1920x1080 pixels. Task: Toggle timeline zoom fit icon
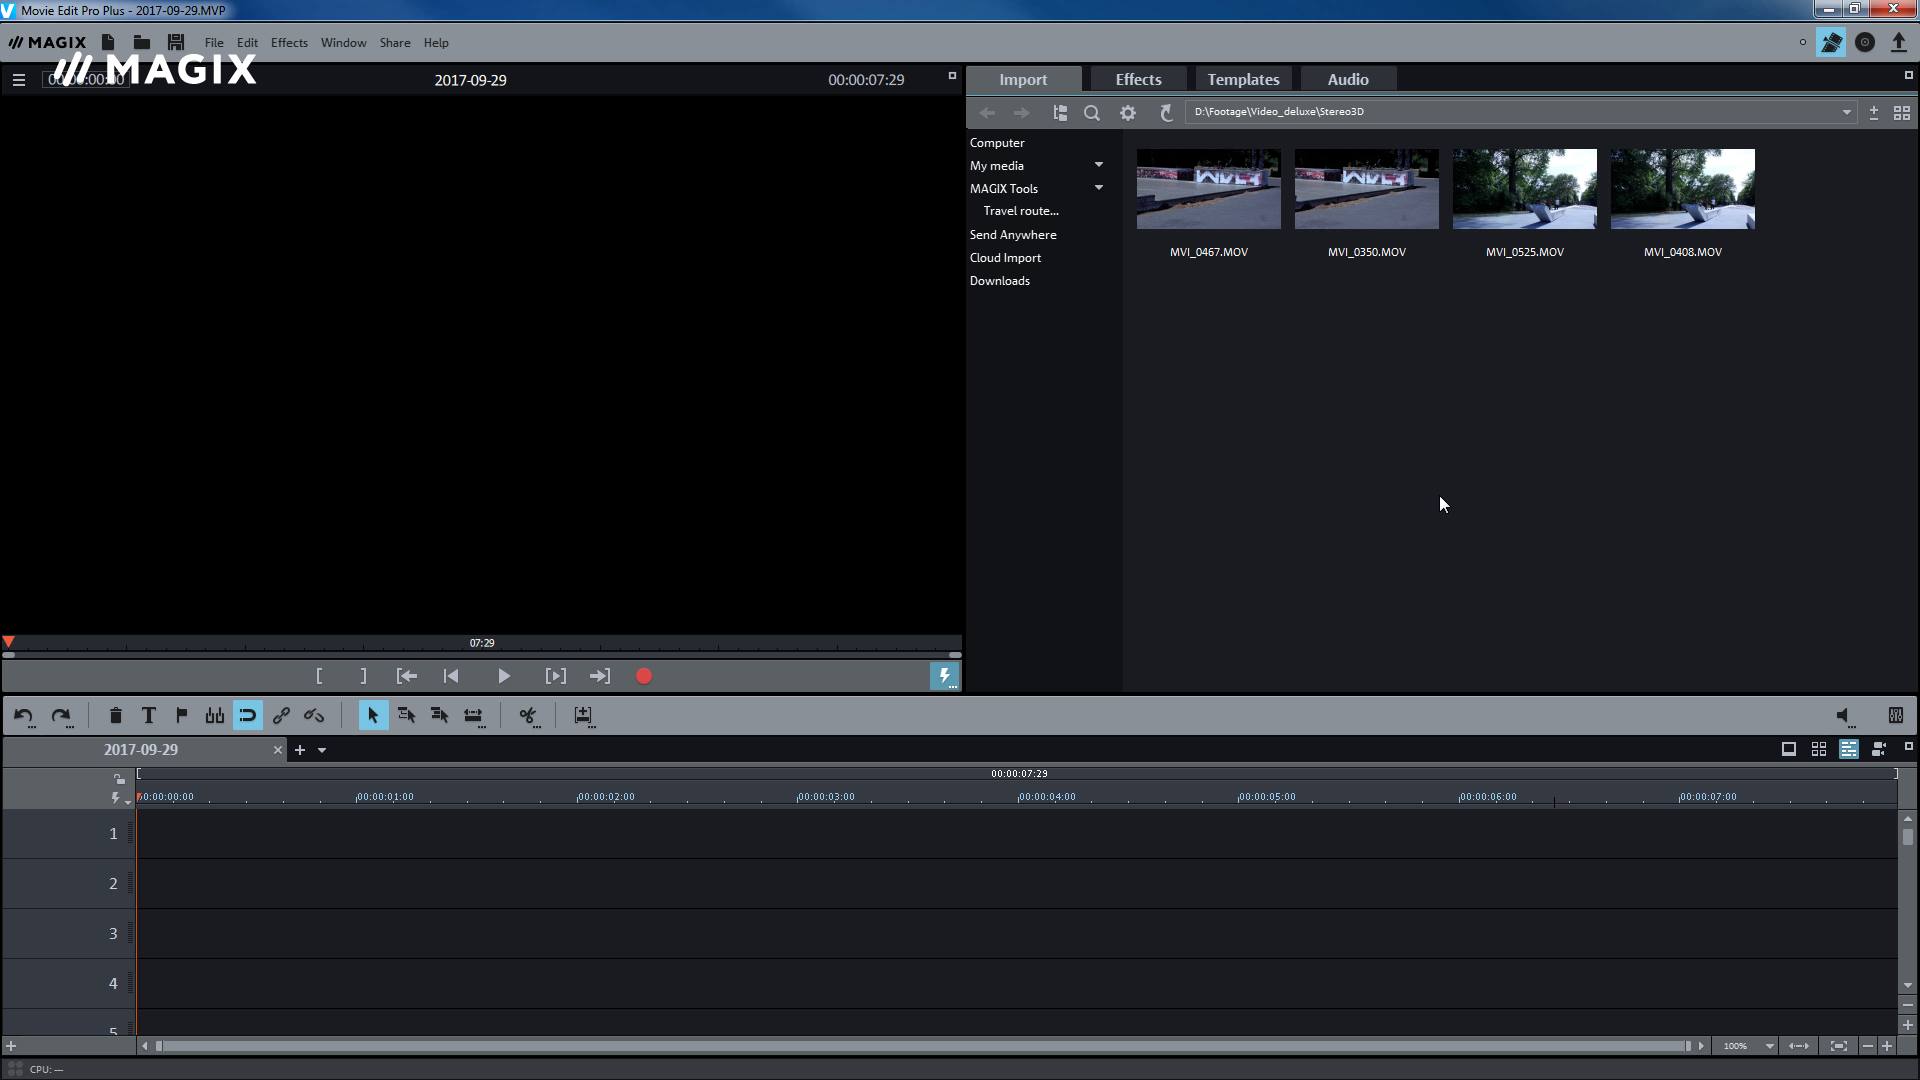(x=1838, y=1044)
